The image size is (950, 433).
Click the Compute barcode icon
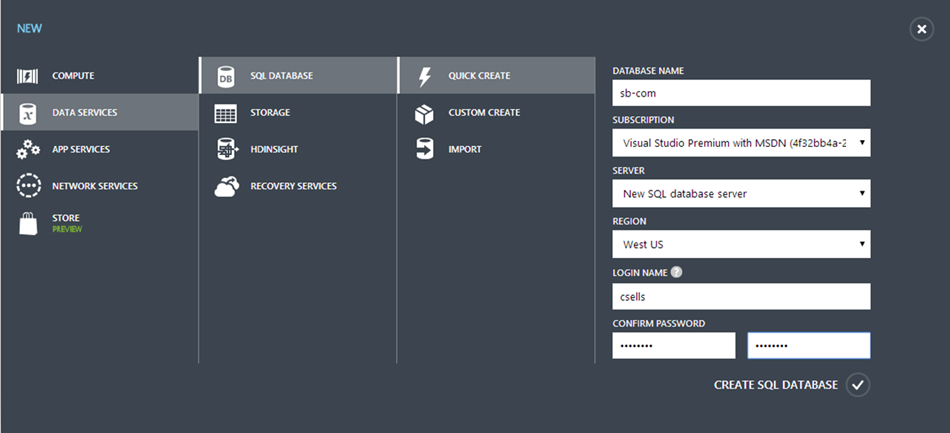28,76
